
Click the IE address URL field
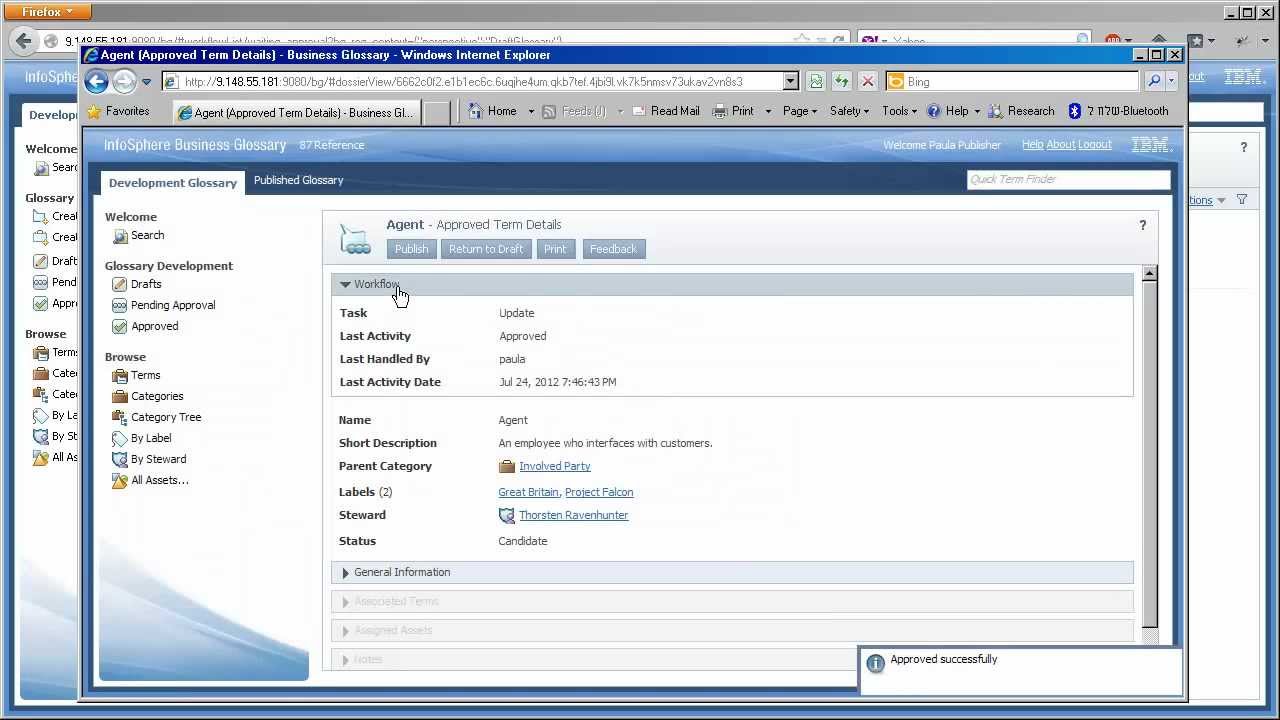(470, 82)
